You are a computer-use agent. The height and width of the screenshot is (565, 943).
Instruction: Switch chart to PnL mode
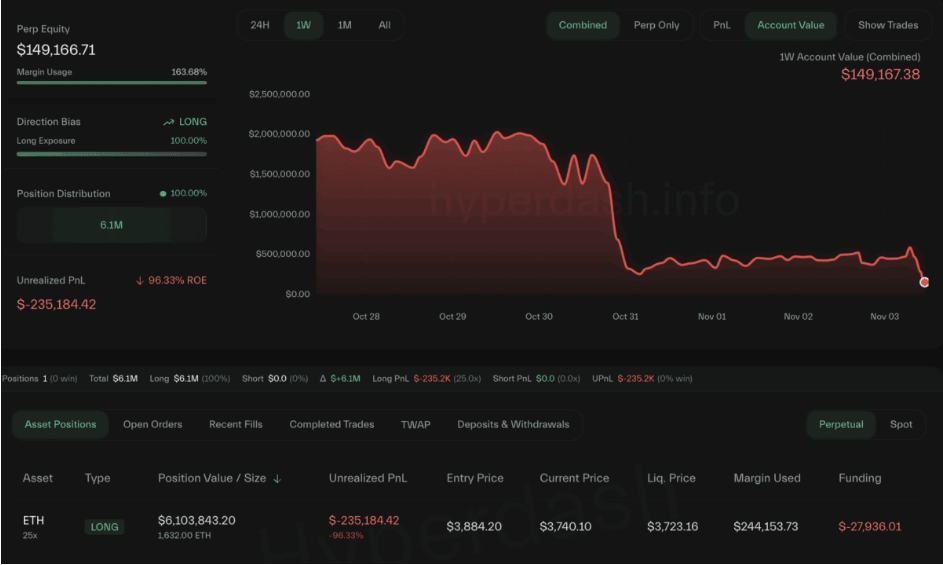pos(721,25)
